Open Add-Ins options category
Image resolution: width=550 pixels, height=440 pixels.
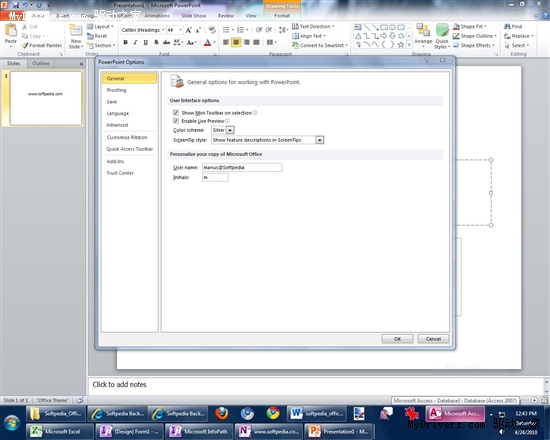pos(129,161)
